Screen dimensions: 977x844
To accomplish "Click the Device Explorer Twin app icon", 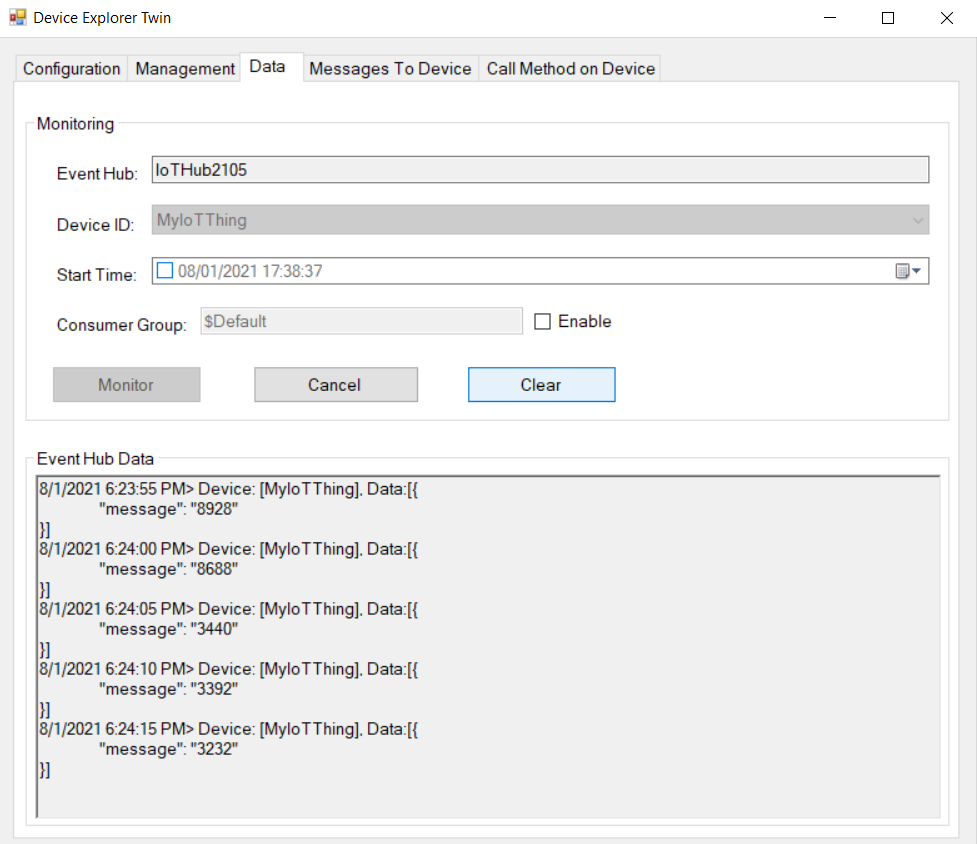I will 17,18.
